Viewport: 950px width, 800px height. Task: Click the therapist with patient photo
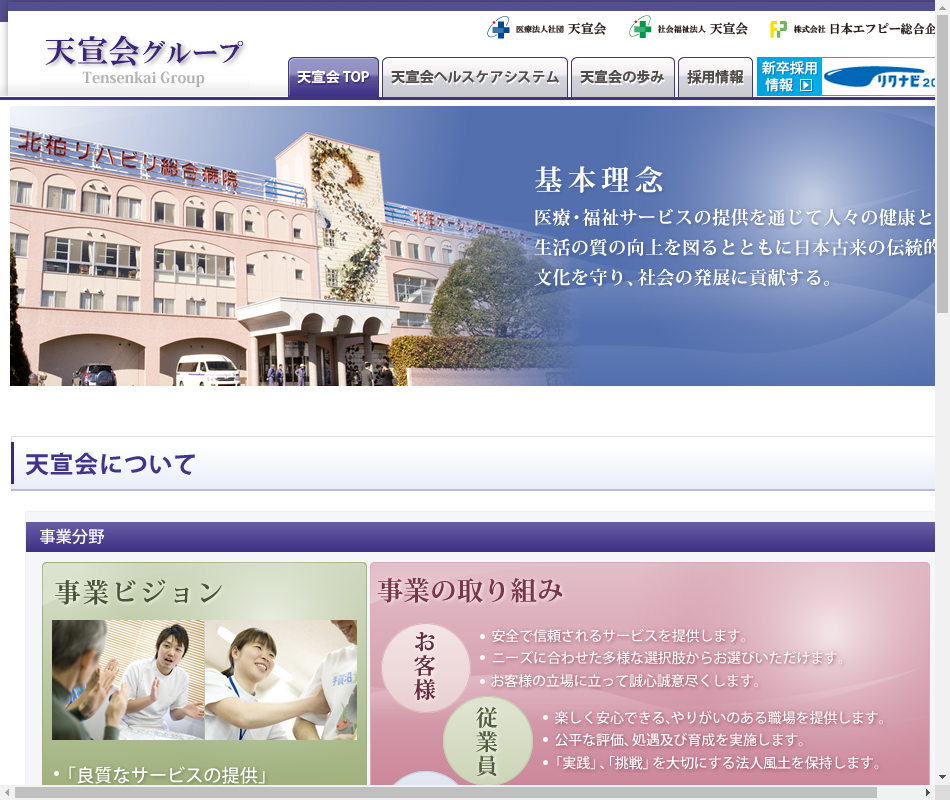[128, 679]
